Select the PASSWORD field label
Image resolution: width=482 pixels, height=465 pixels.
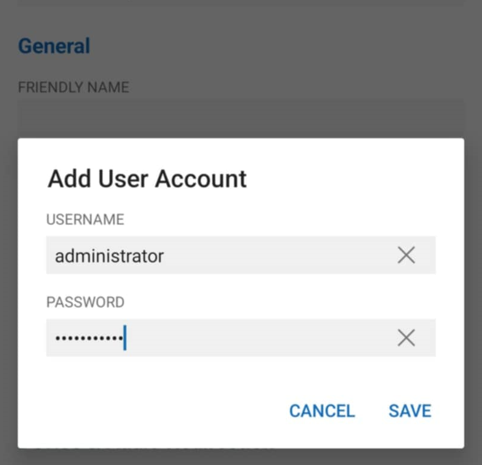click(x=85, y=302)
